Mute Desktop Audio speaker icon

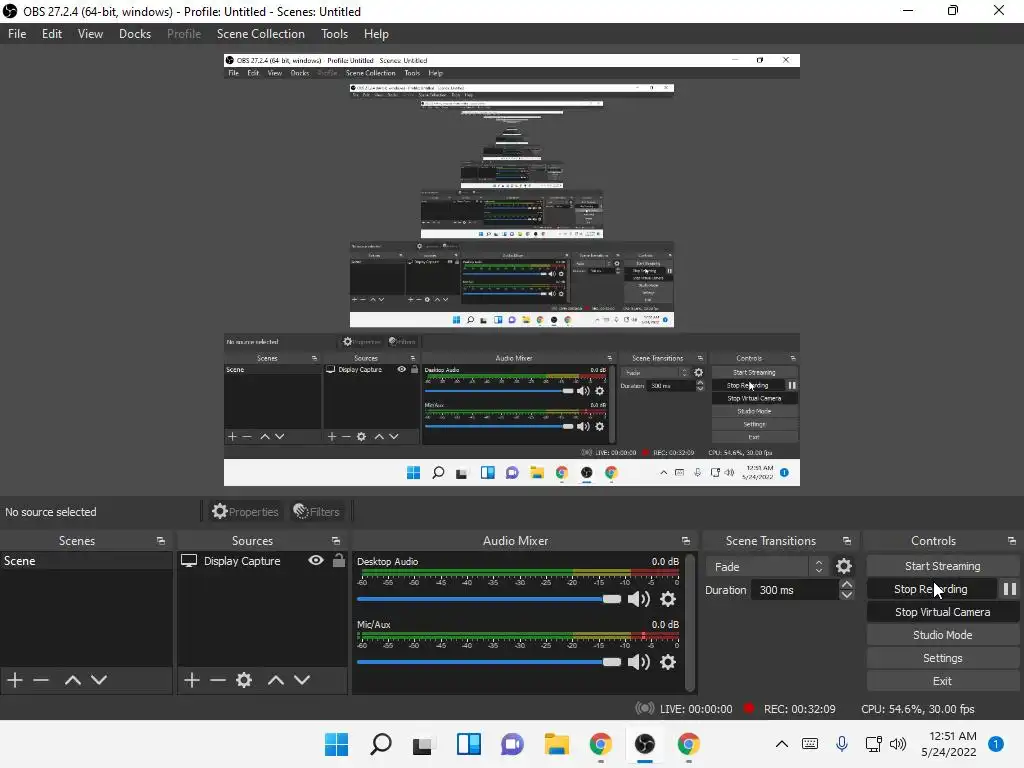pos(638,599)
